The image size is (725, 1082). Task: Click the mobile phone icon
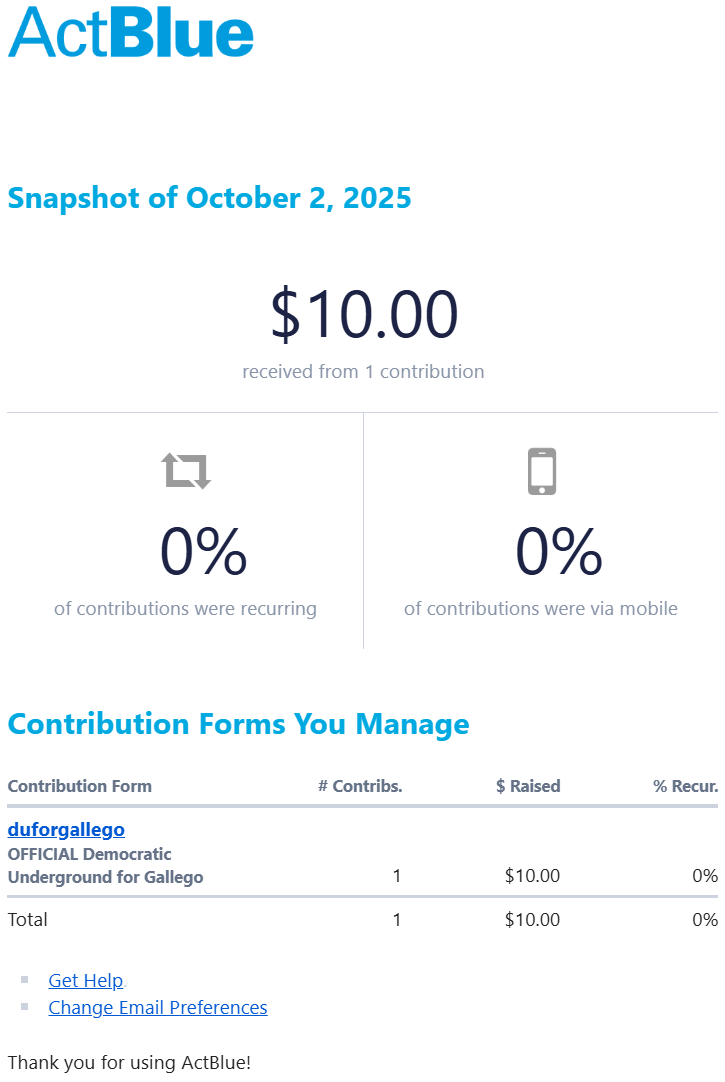[x=542, y=471]
